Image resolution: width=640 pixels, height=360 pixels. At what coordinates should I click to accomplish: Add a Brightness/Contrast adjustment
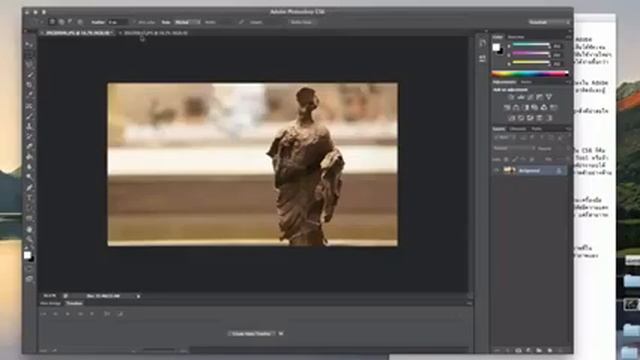[511, 97]
